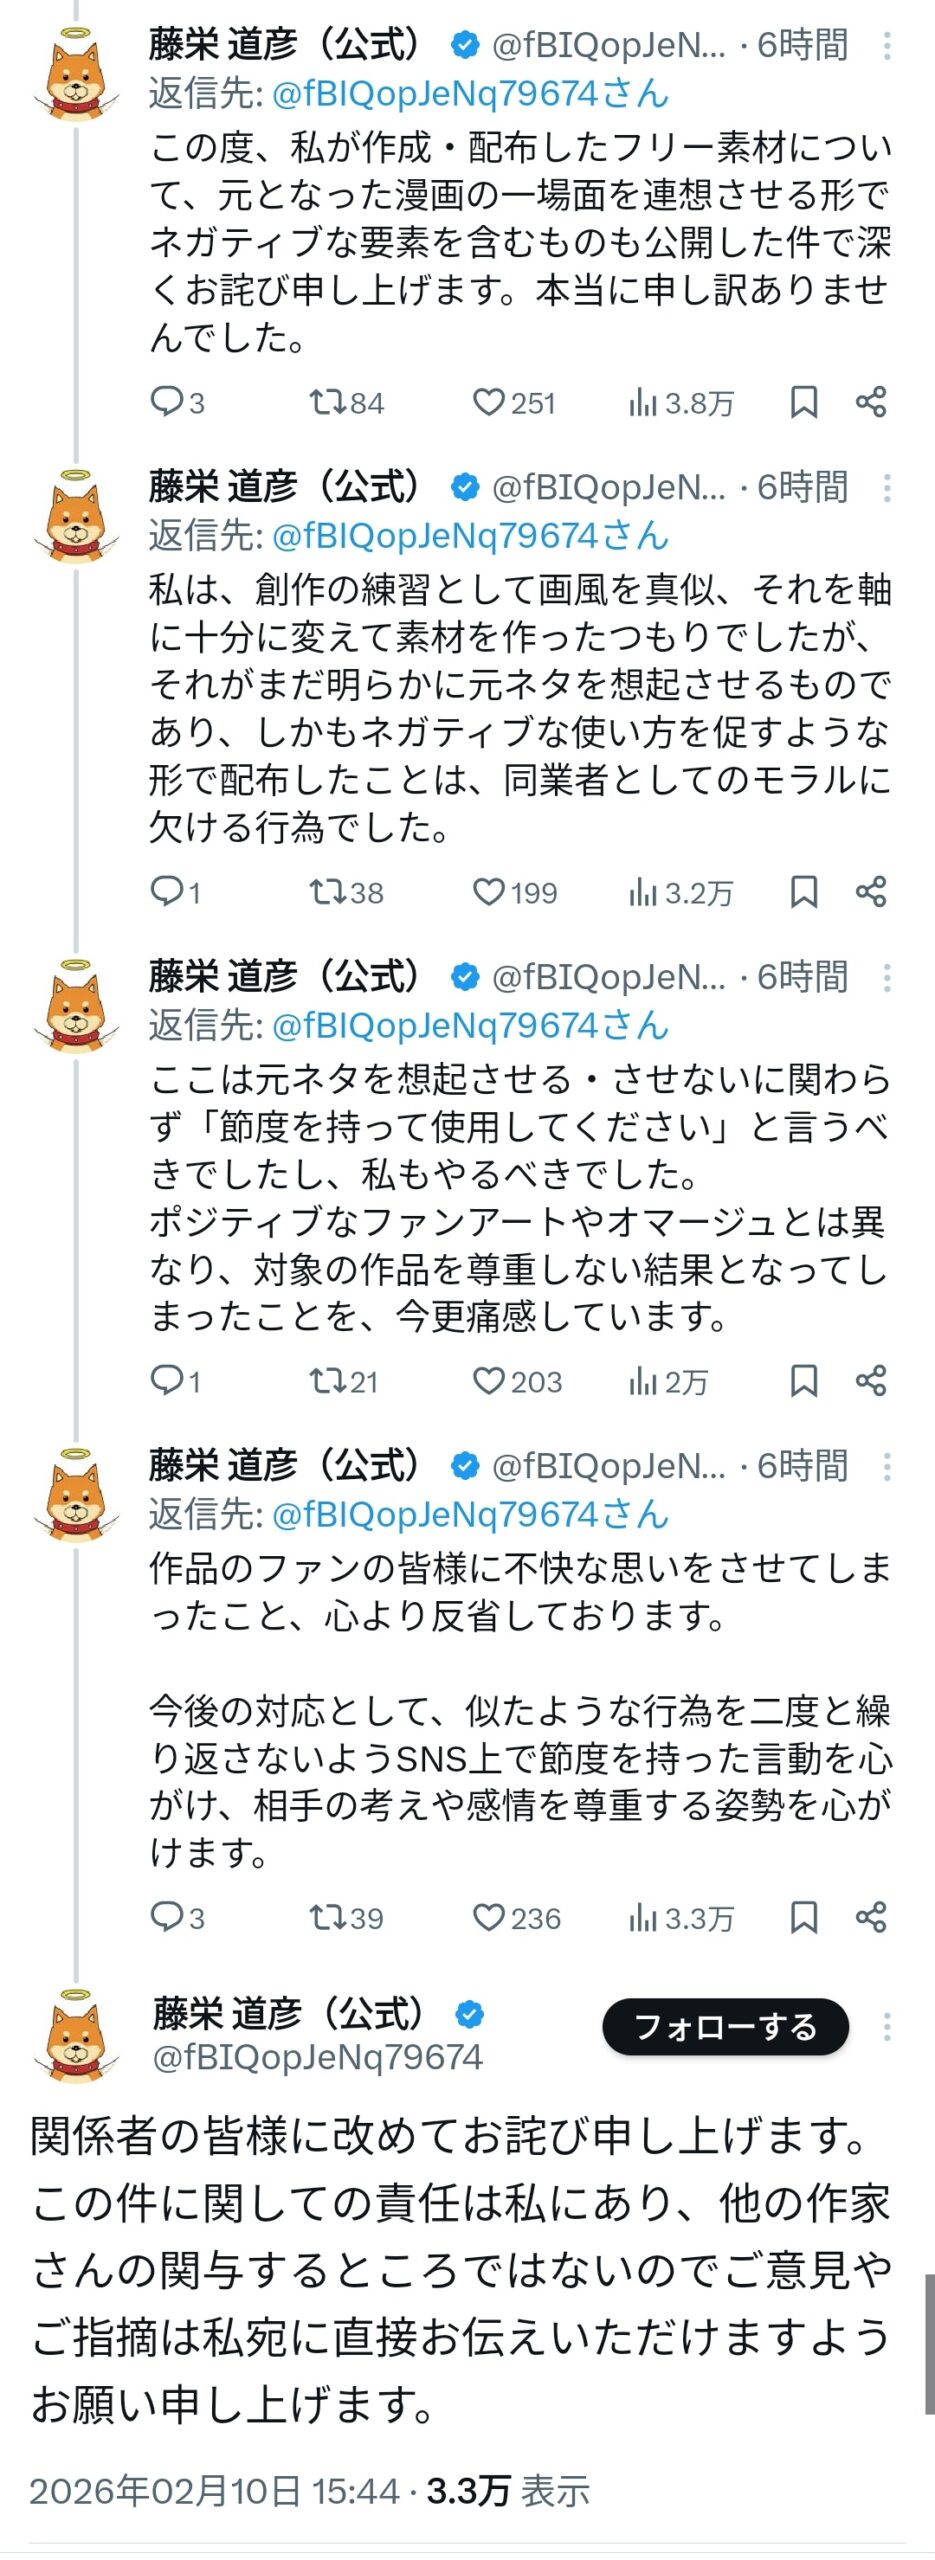Bookmark the tweet with 39 reposts
Image resolution: width=935 pixels, height=2560 pixels.
[x=804, y=1917]
